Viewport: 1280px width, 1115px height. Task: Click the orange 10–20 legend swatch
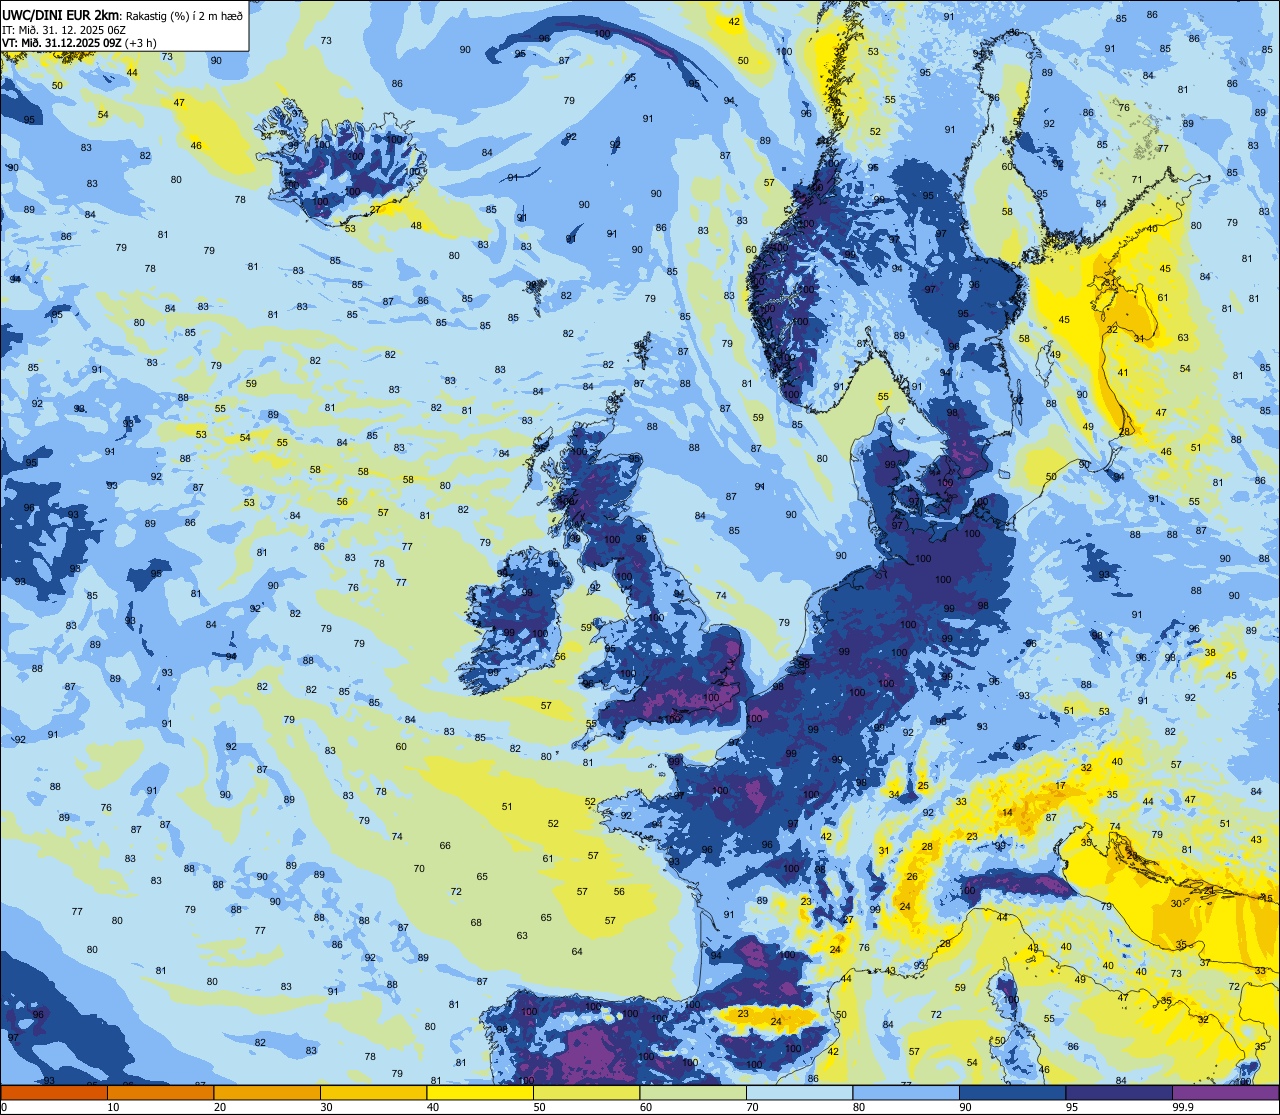[x=160, y=1092]
